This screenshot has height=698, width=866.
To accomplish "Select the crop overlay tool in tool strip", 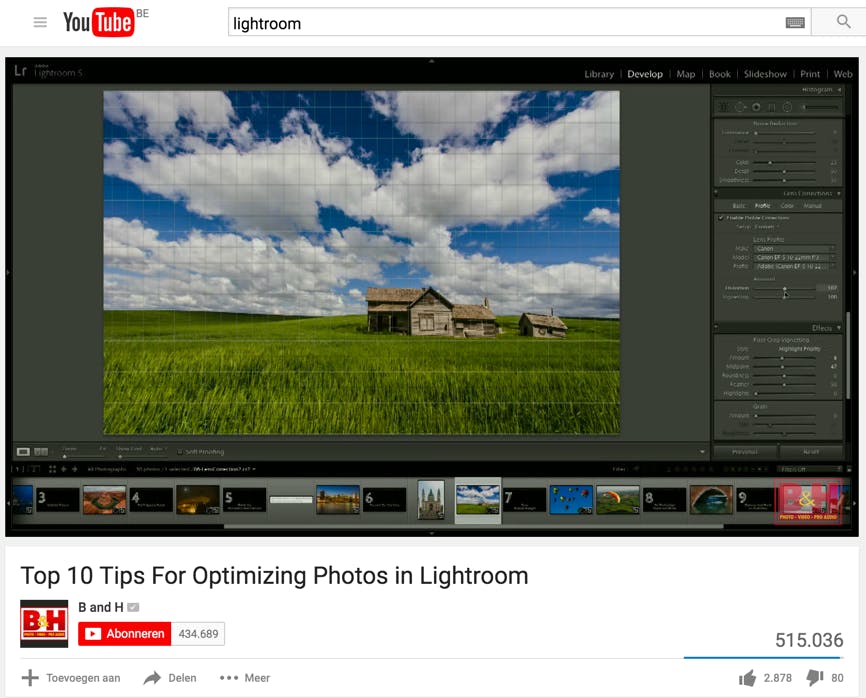I will click(x=722, y=107).
